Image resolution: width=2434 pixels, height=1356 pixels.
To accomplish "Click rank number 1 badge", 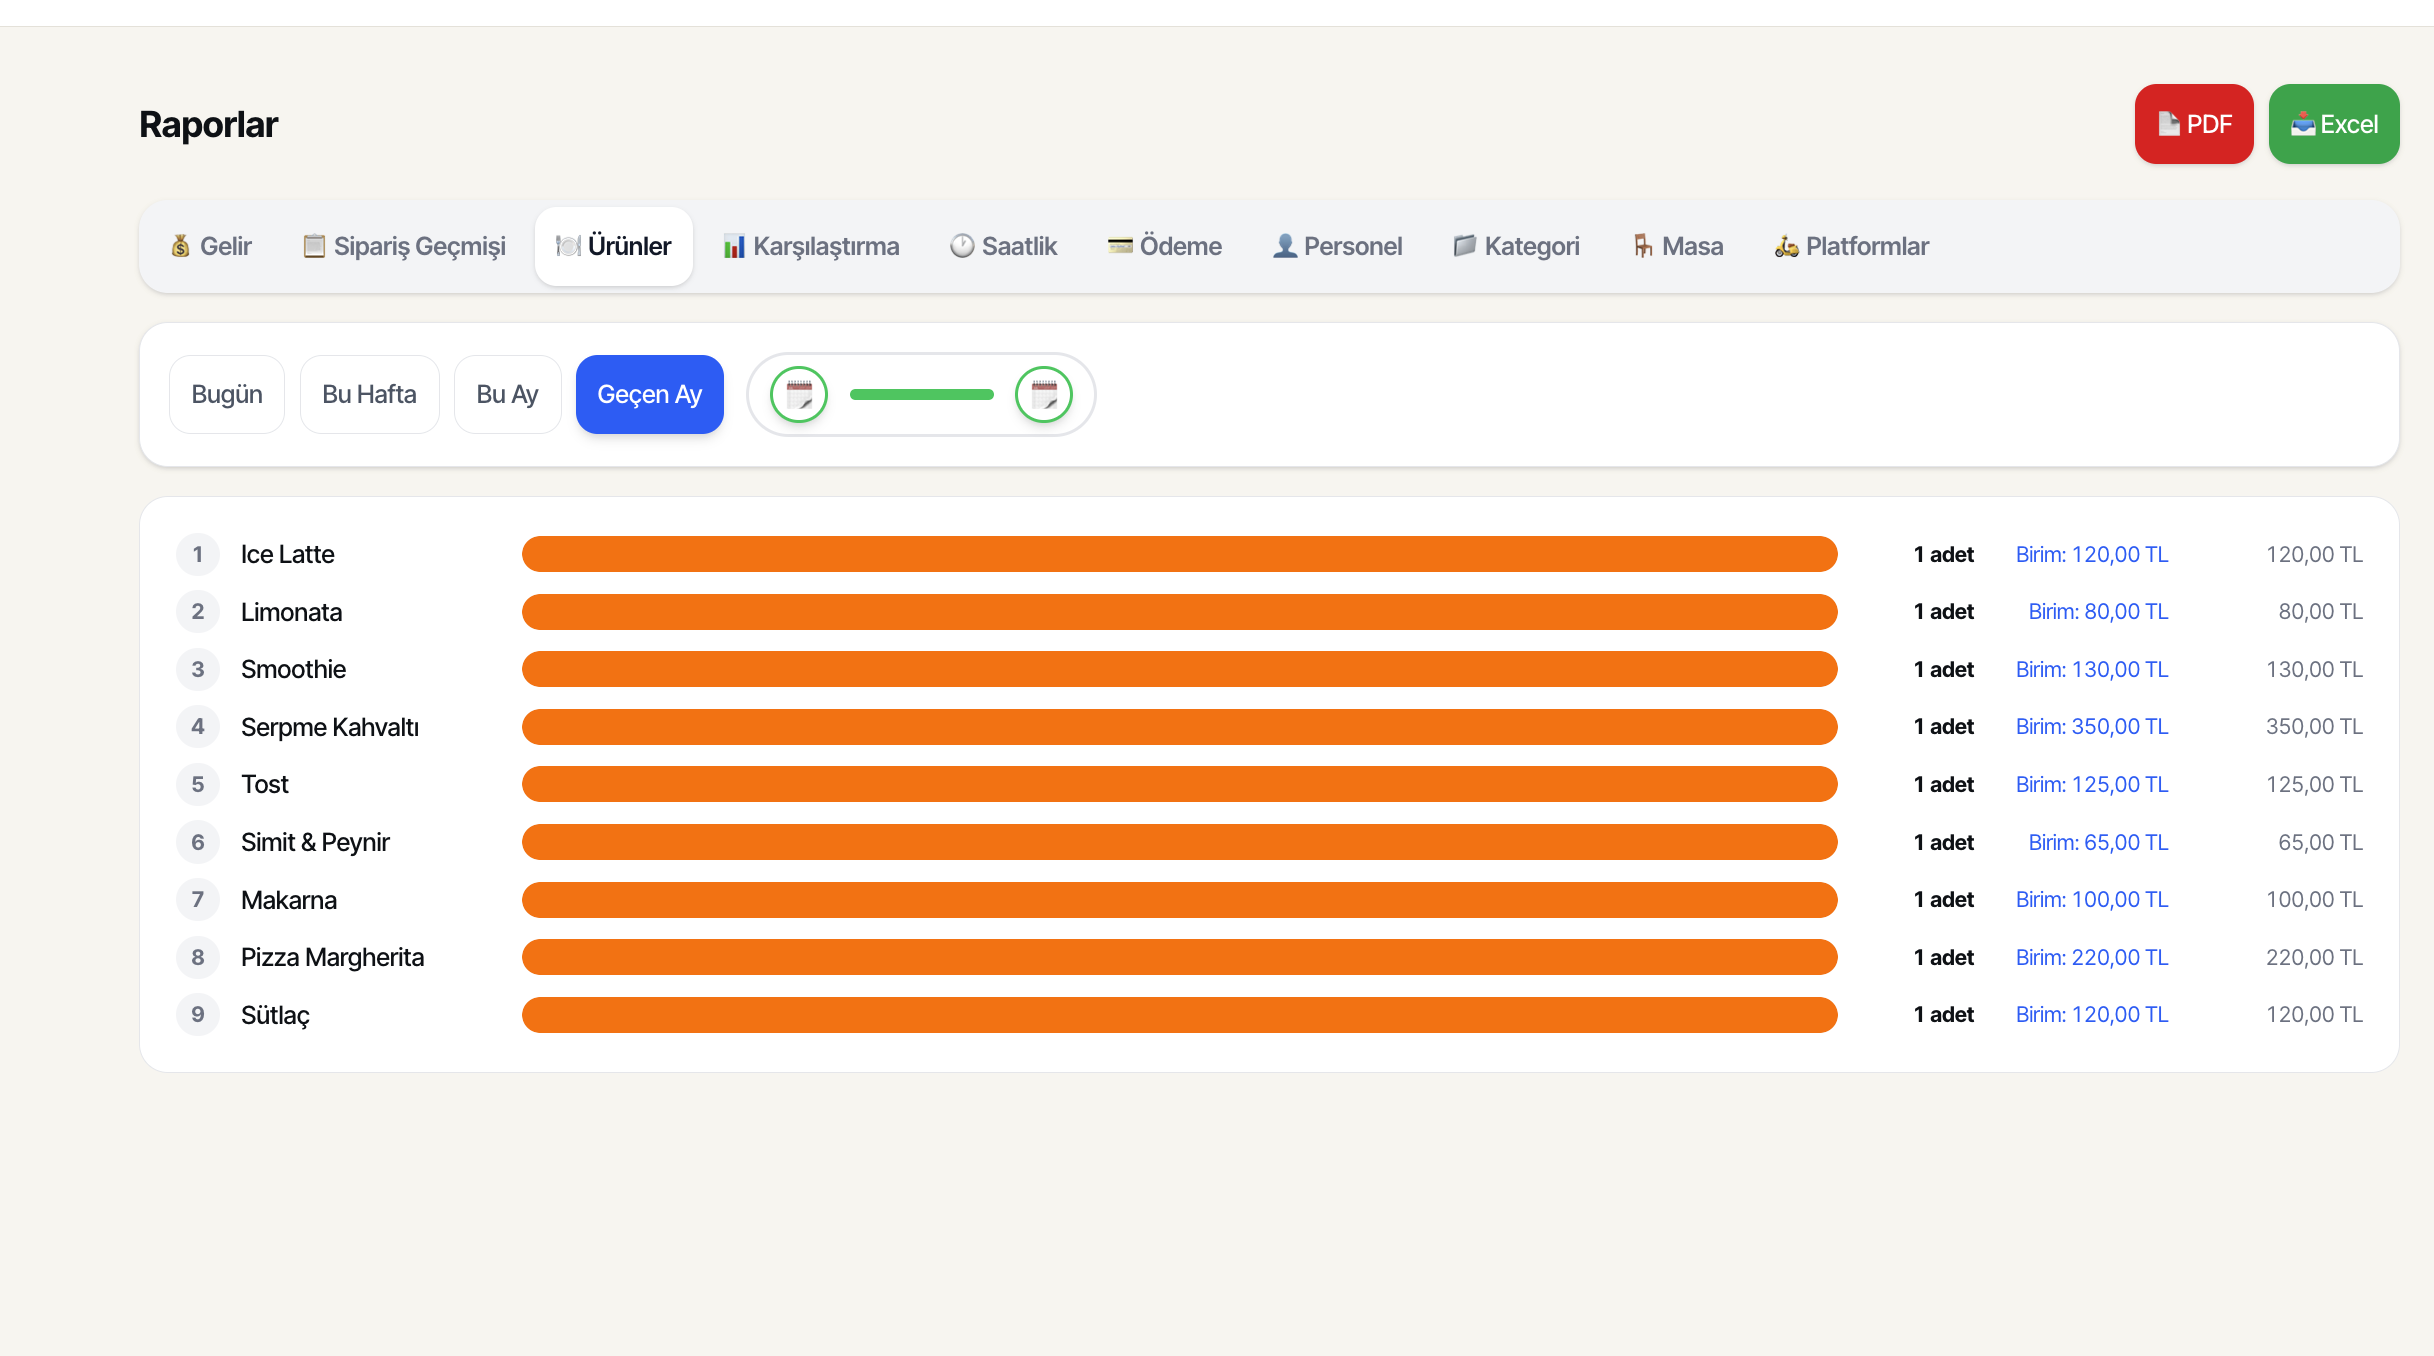I will tap(198, 554).
